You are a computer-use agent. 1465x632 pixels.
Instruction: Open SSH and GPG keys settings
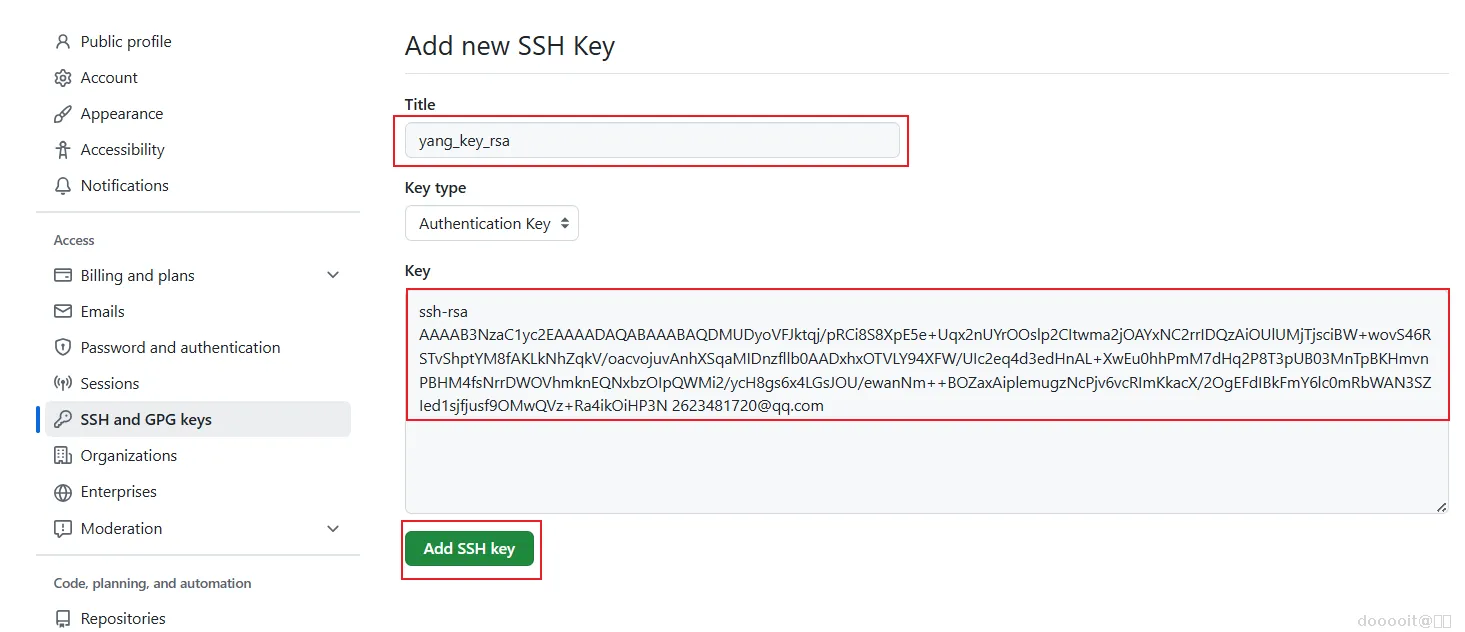(x=146, y=420)
